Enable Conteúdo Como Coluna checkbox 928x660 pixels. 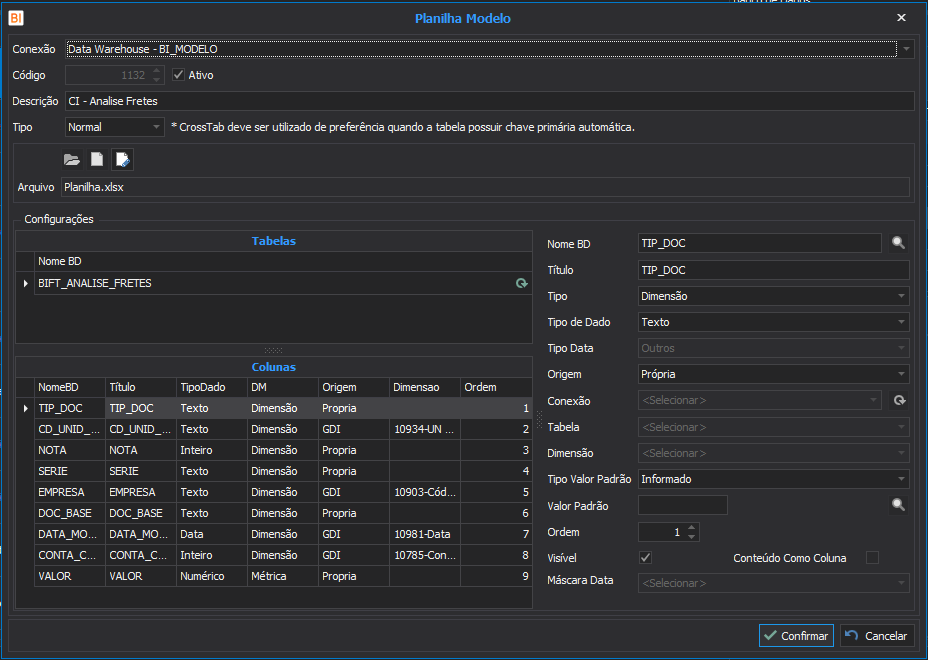tap(872, 558)
